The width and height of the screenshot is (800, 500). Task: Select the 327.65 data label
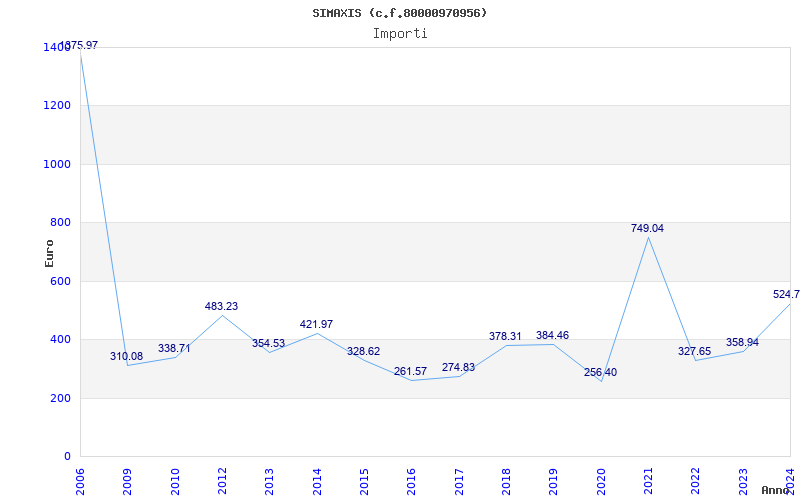click(x=694, y=351)
